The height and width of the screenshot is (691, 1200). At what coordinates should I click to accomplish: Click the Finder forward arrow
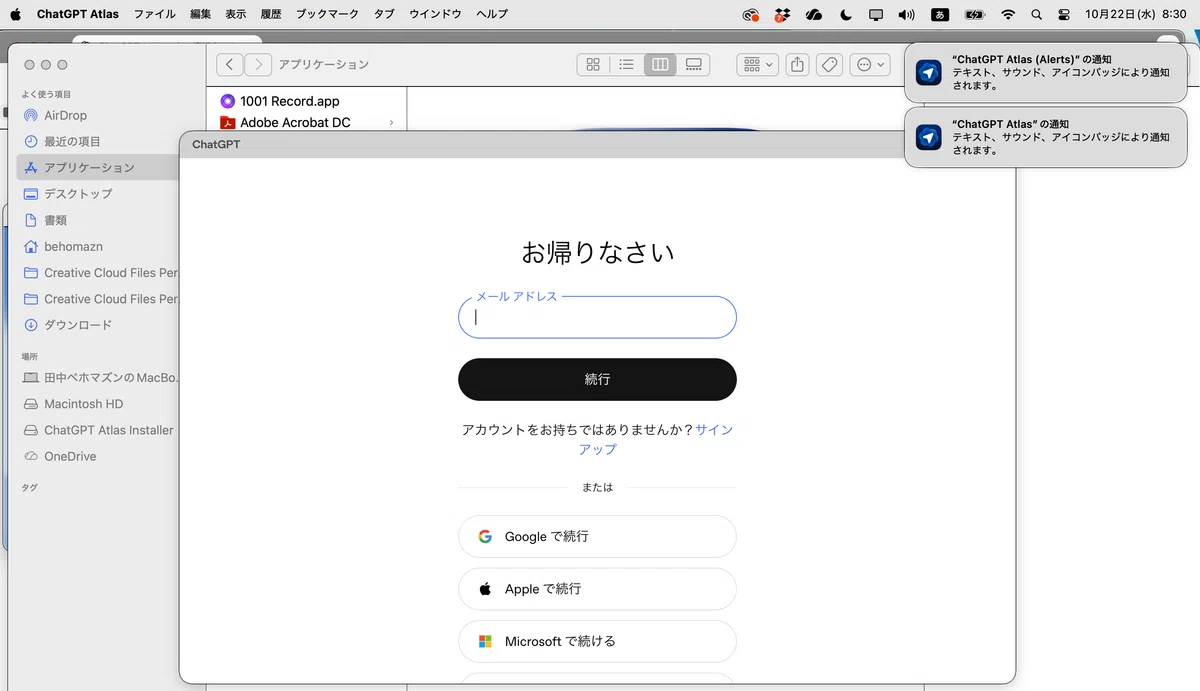[258, 64]
